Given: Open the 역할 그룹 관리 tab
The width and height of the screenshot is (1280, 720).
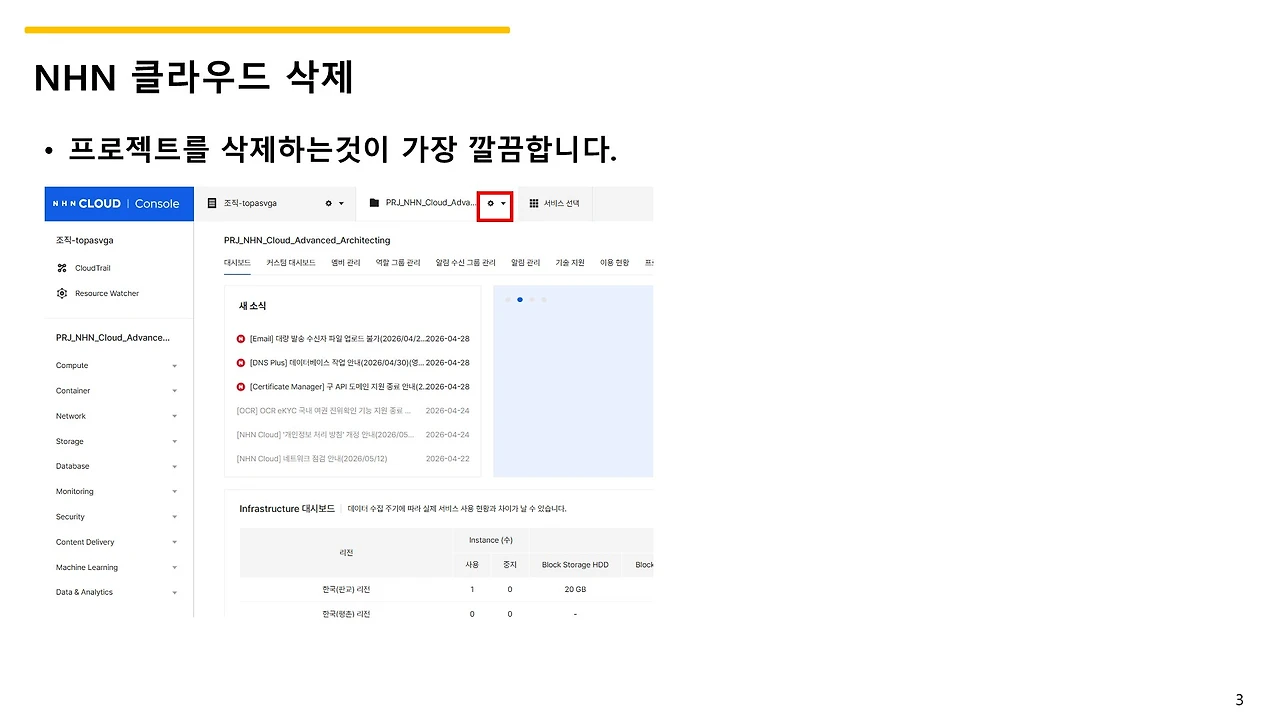Looking at the screenshot, I should point(398,263).
